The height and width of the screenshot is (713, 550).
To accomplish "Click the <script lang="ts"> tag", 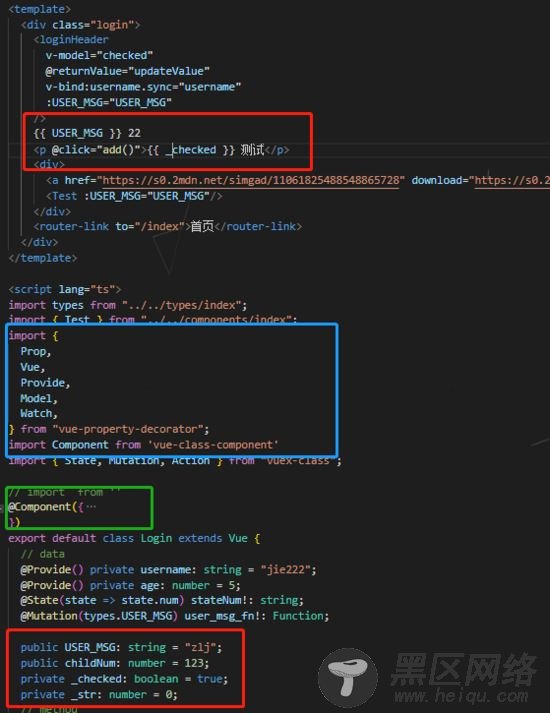I will [65, 290].
